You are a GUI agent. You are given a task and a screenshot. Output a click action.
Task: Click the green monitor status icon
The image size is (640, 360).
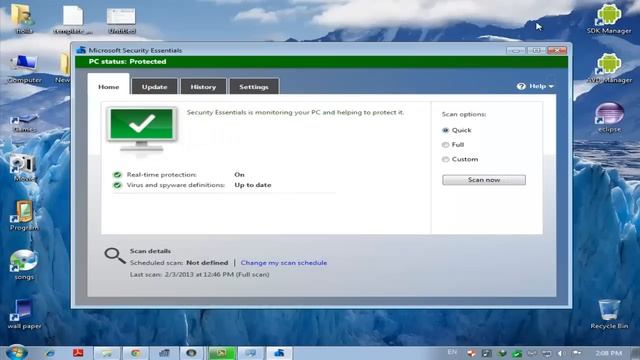[142, 129]
